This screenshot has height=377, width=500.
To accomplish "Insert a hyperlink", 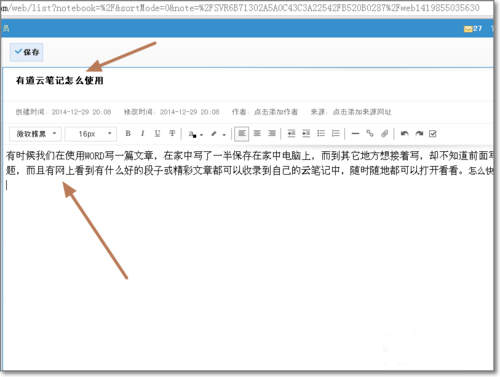I will click(370, 134).
